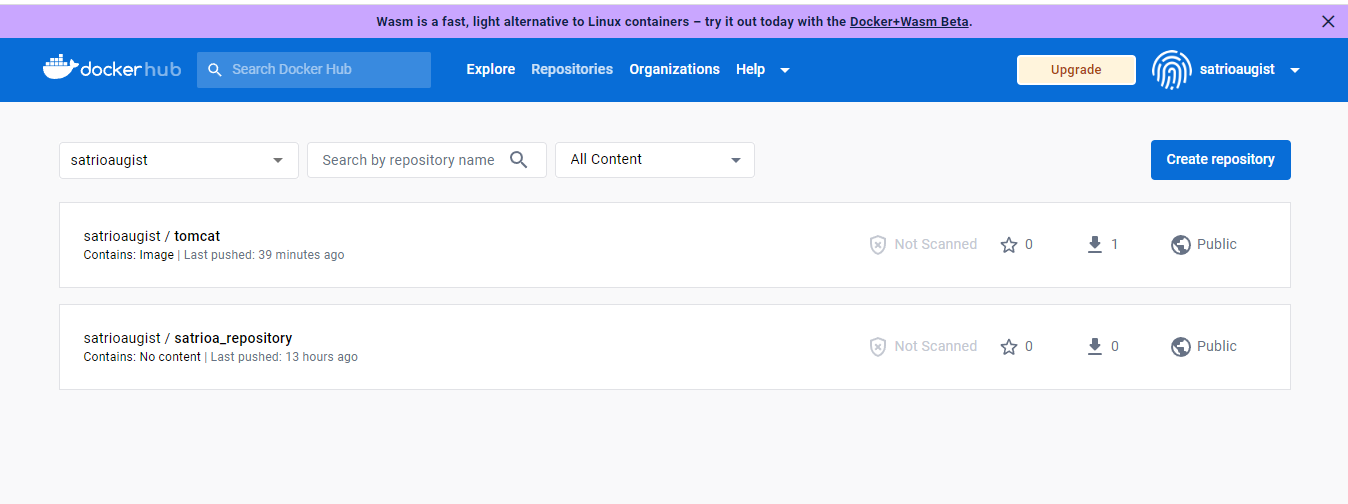Click 'Not Scanned' text on satrioa_repository row

pos(936,346)
